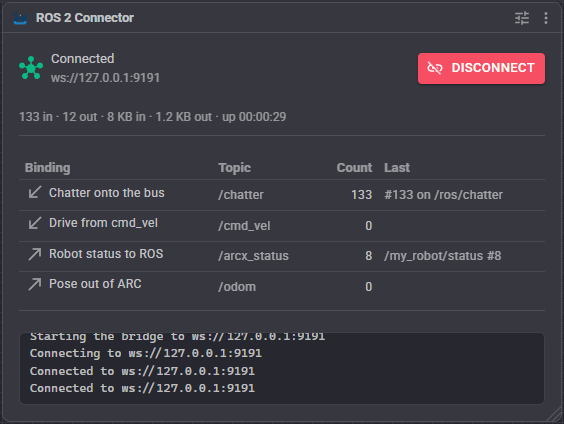564x424 pixels.
Task: Click the ROS 2 Connector title text
Action: pyautogui.click(x=85, y=18)
